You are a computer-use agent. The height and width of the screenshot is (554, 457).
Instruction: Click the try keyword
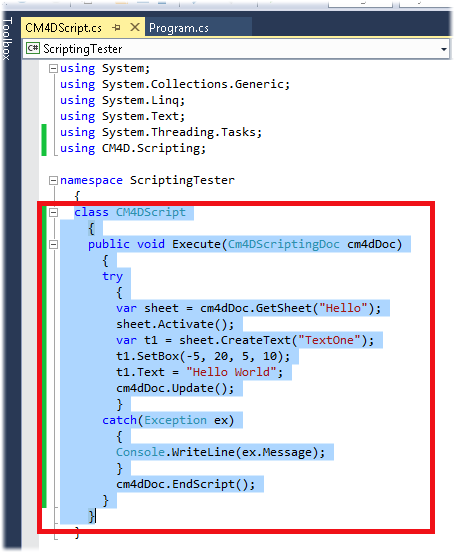pos(112,276)
